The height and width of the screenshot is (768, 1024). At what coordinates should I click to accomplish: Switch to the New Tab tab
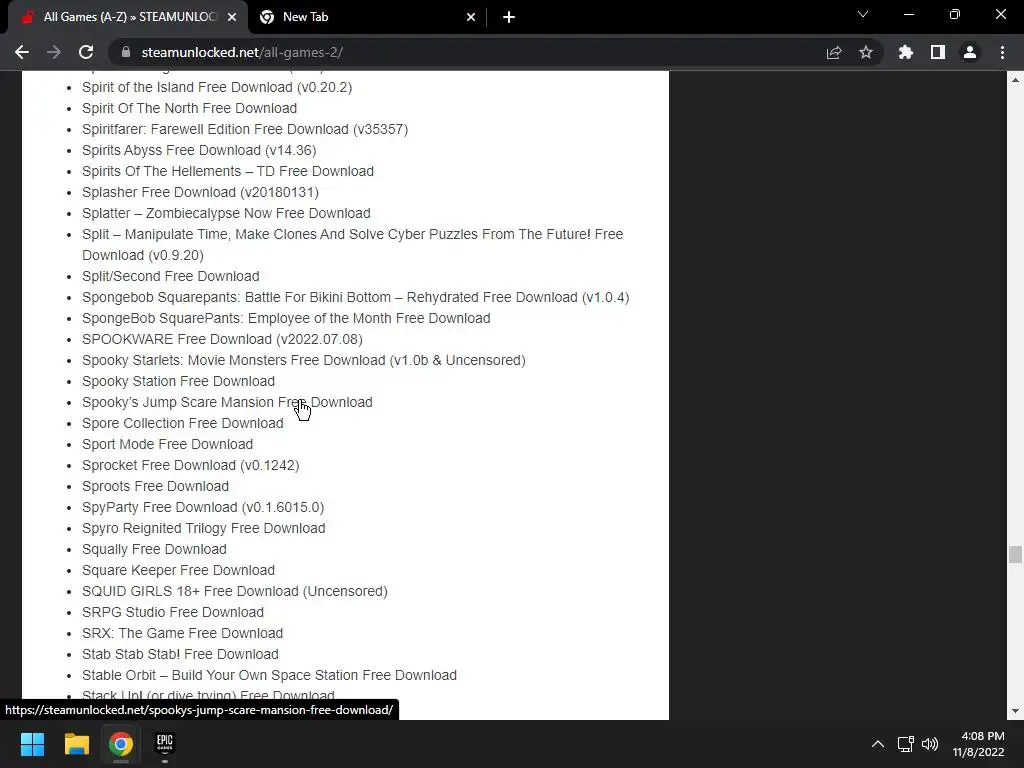[367, 17]
